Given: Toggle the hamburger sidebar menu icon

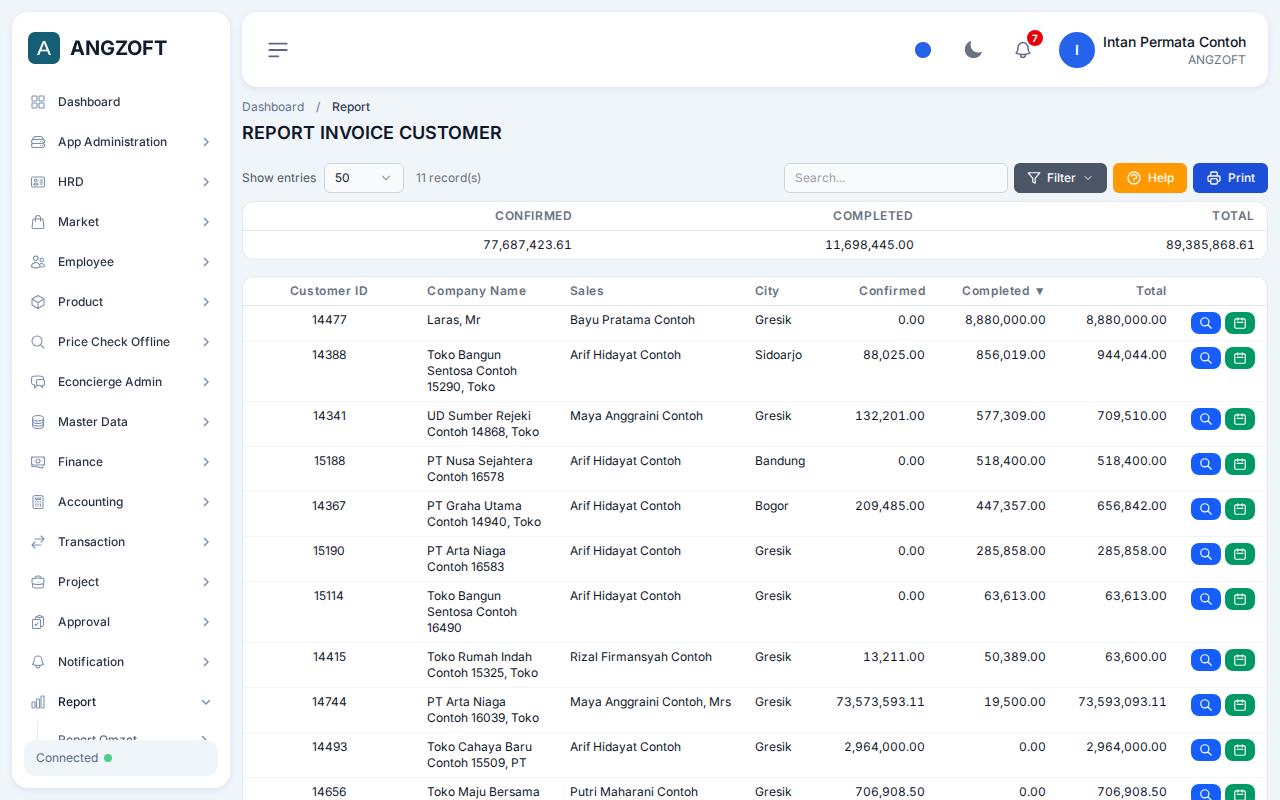Looking at the screenshot, I should (278, 50).
